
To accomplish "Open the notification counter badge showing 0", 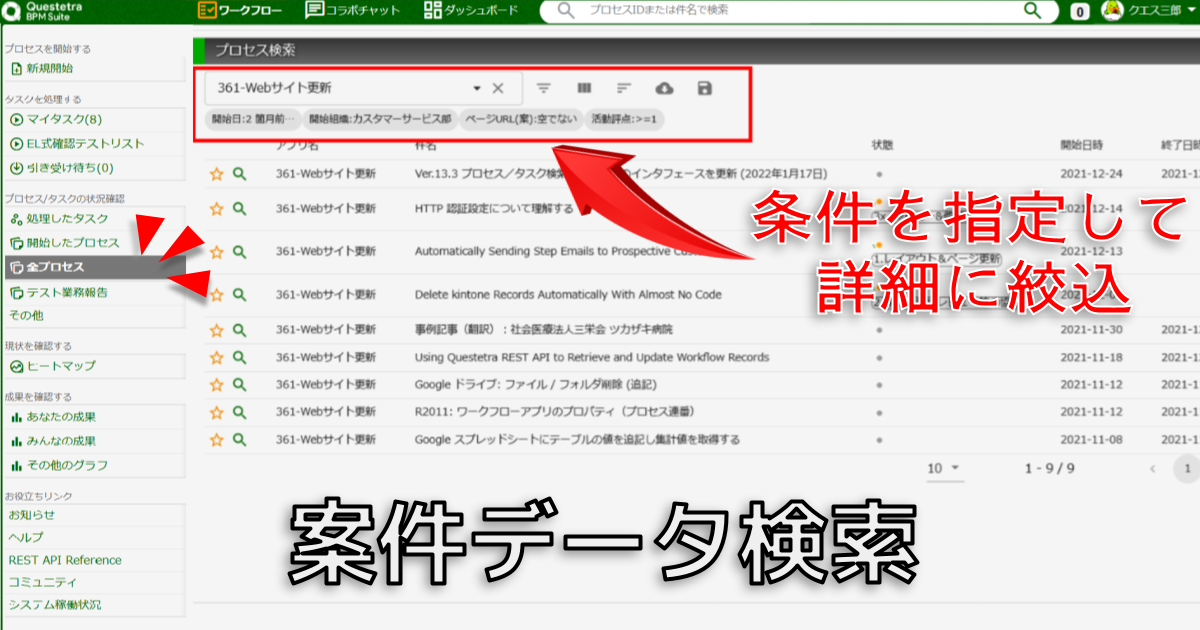I will click(x=1080, y=12).
